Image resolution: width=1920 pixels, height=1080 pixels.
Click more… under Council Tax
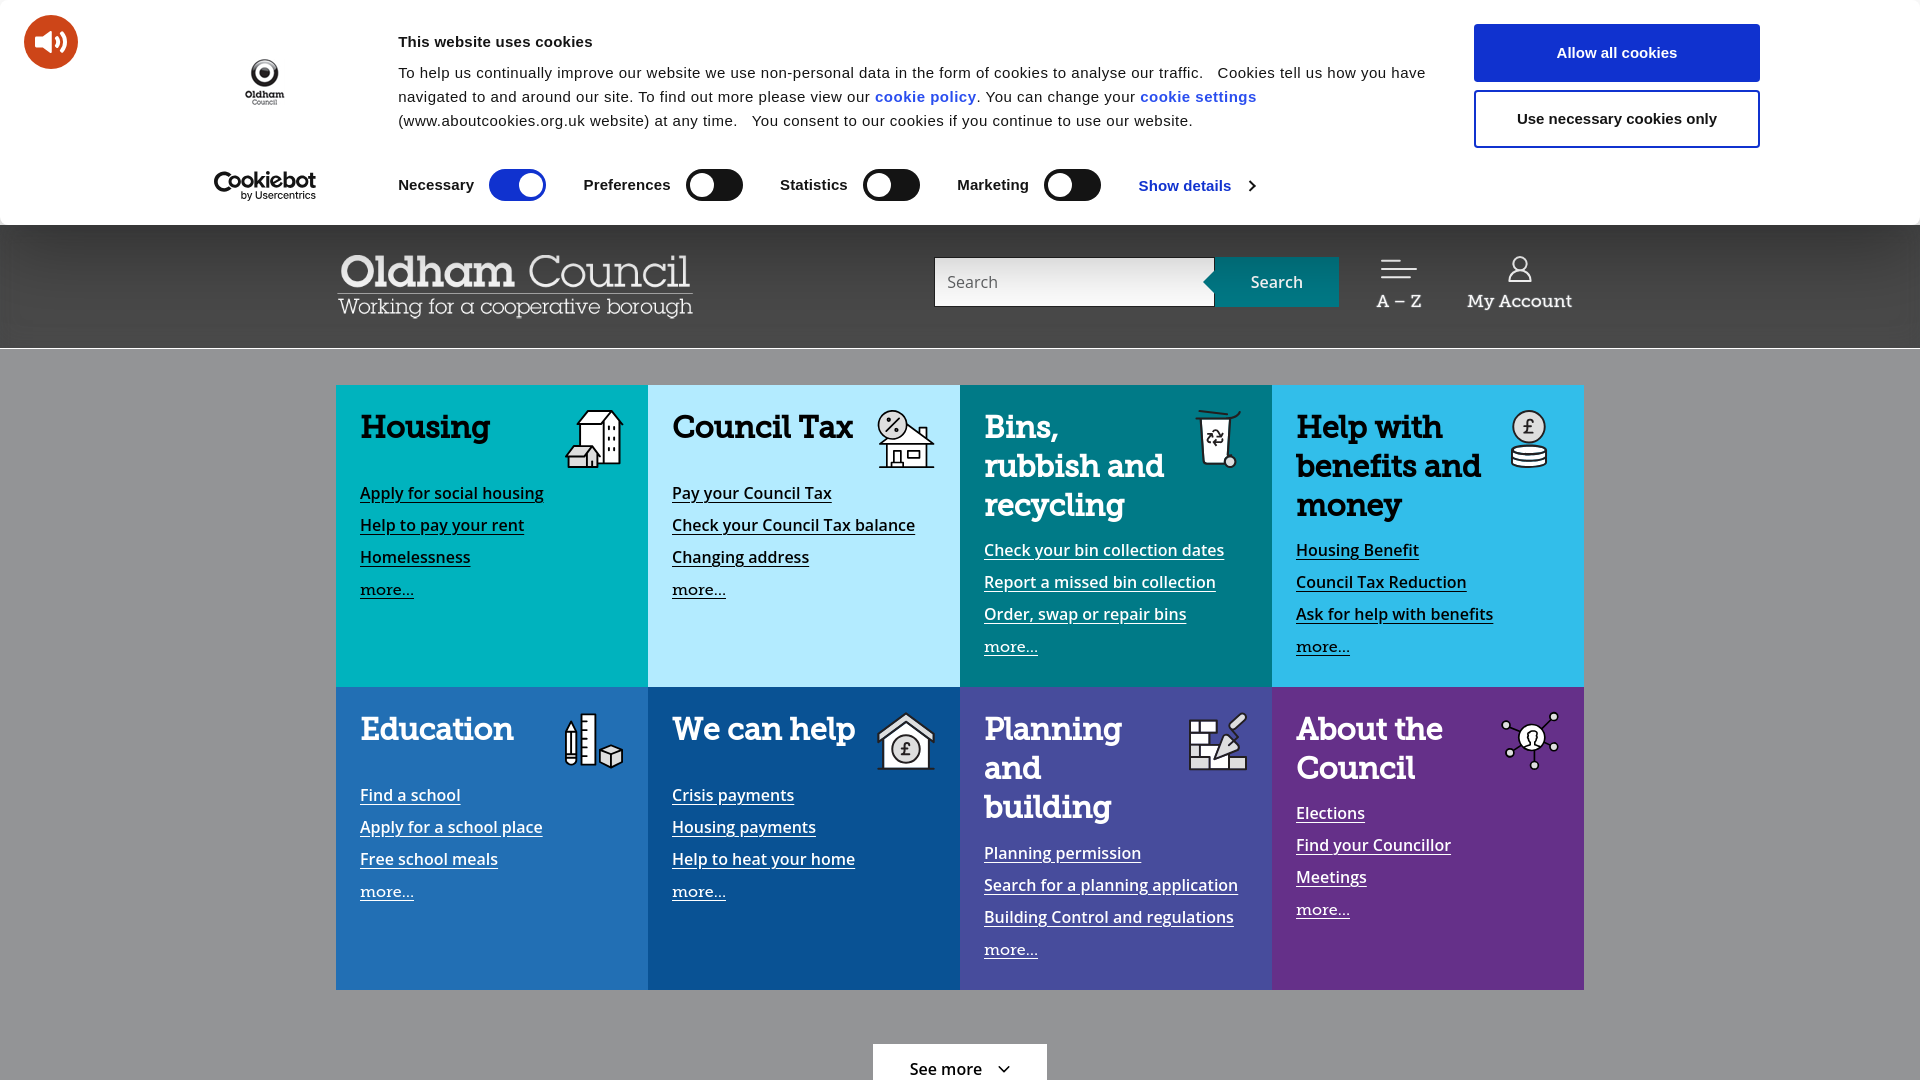click(699, 590)
